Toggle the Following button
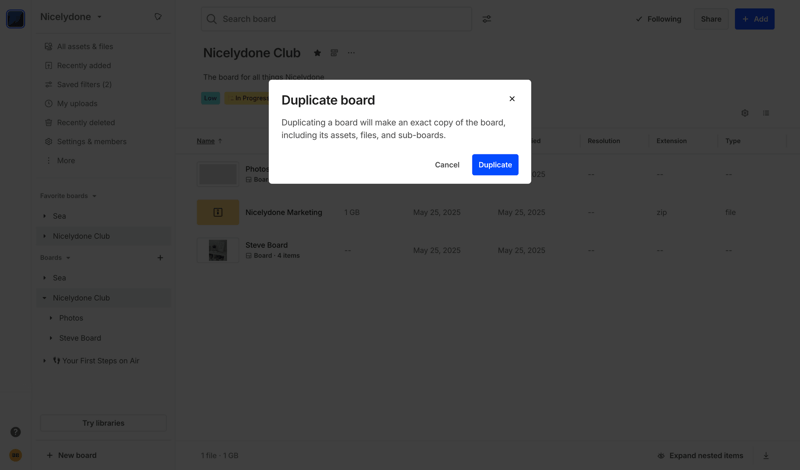Screen dimensions: 800x470 click(x=658, y=19)
